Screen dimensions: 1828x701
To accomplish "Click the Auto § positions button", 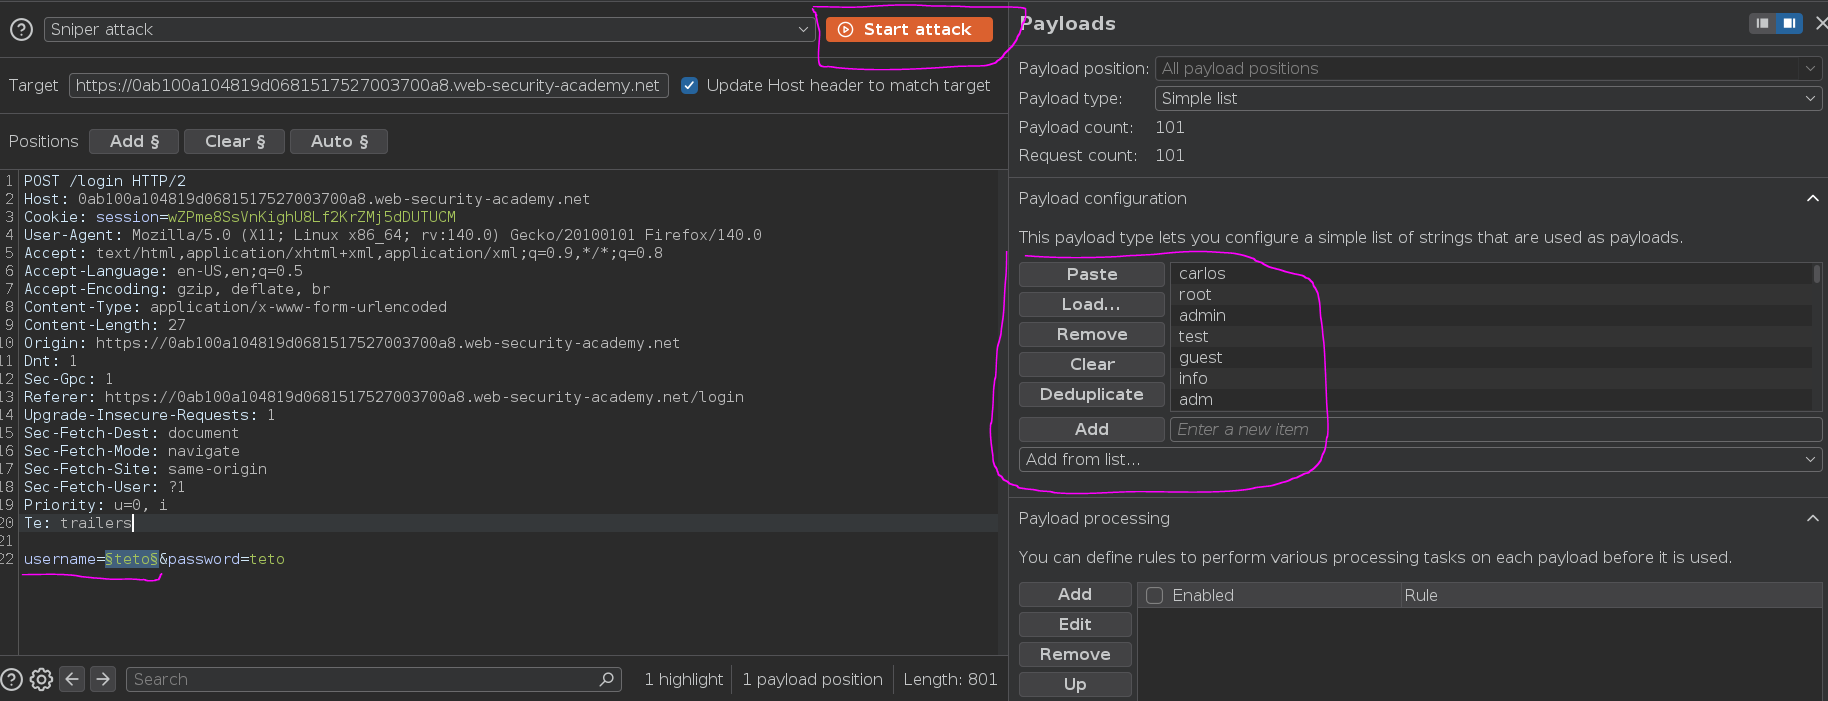I will (339, 141).
